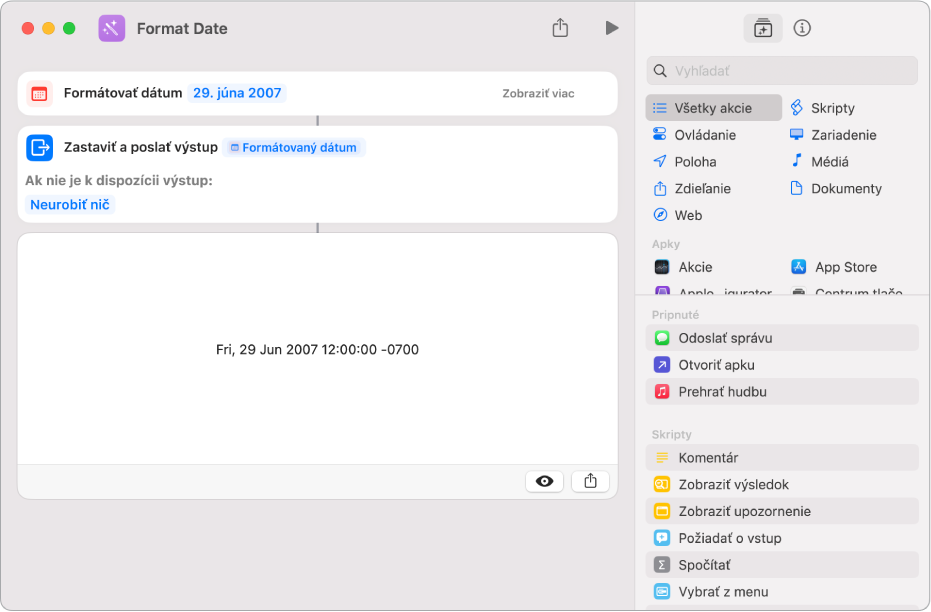Focus the Vyhľadať search field
Screen dimensions: 931x612
tap(782, 71)
